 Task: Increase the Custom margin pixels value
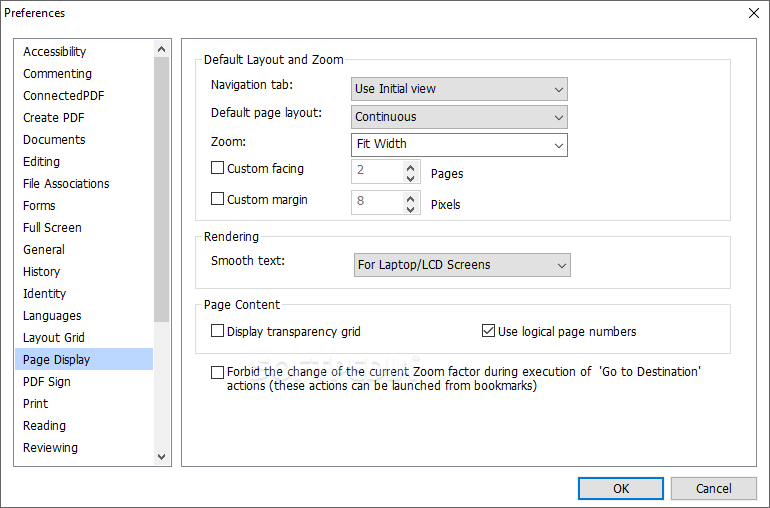(x=411, y=198)
